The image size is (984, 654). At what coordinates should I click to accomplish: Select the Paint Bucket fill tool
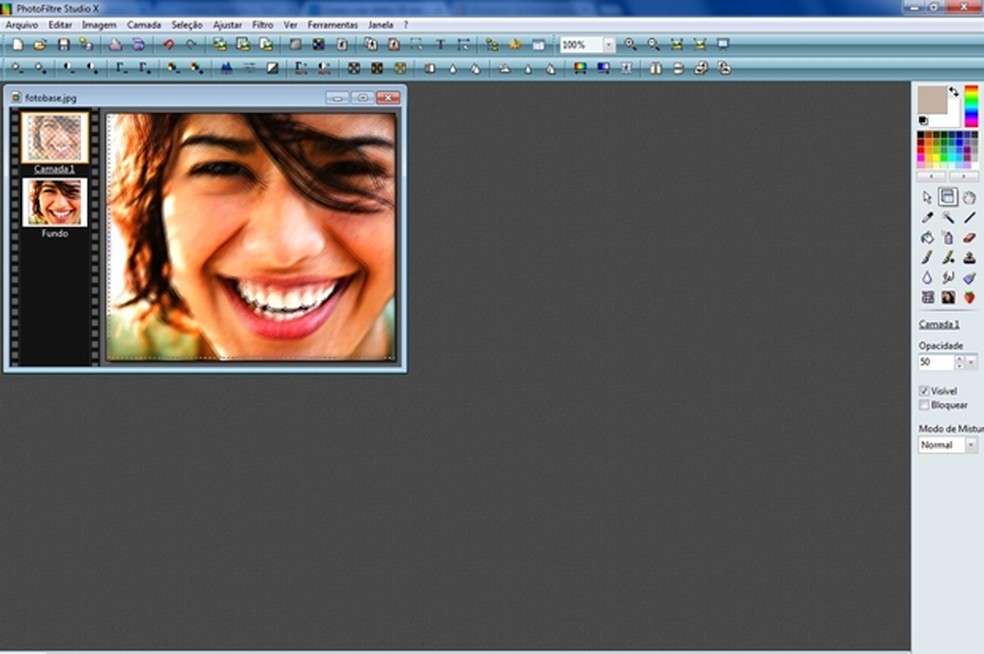(x=927, y=237)
